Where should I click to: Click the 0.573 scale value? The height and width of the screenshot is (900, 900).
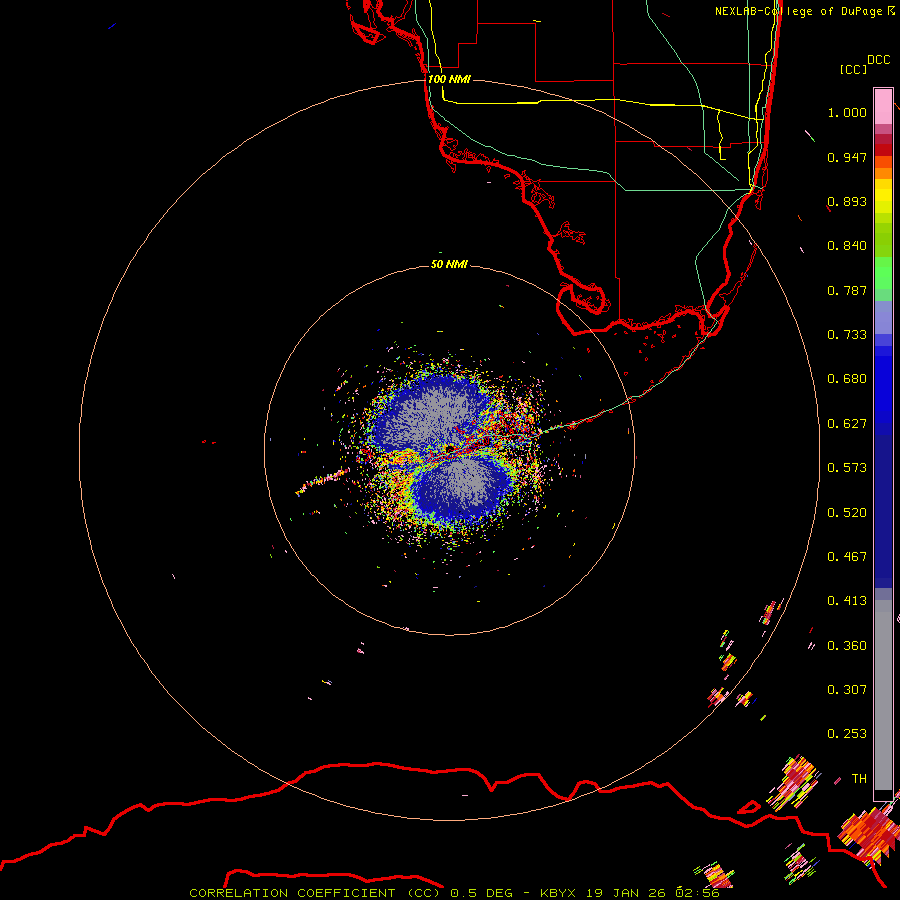847,468
